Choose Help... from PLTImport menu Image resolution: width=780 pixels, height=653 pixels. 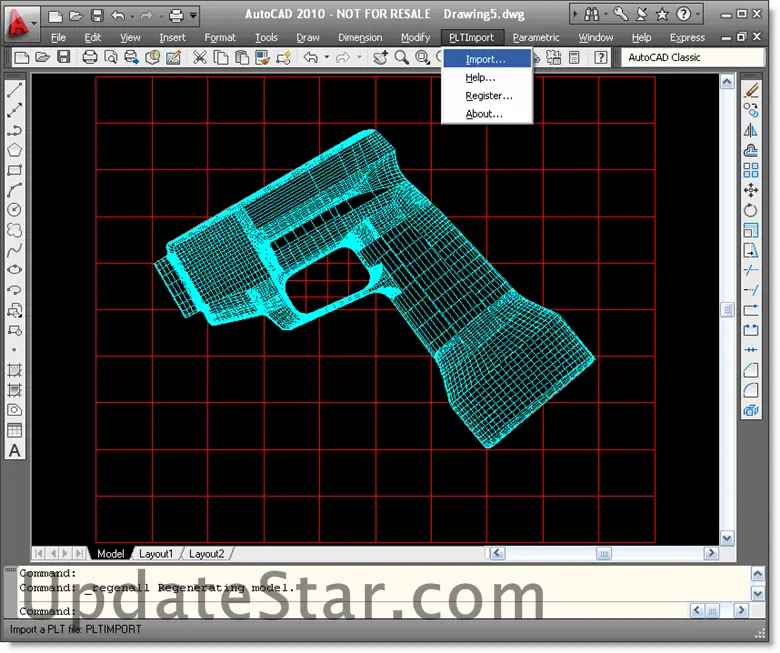pyautogui.click(x=487, y=78)
